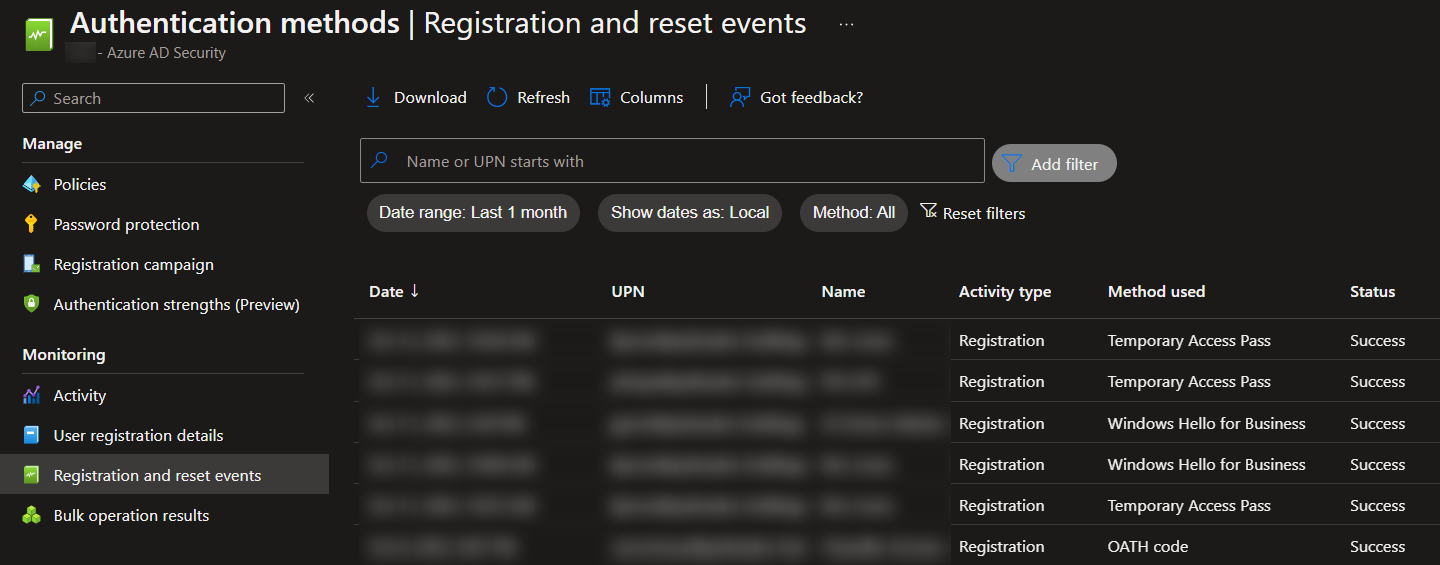
Task: Download the events list
Action: [x=415, y=97]
